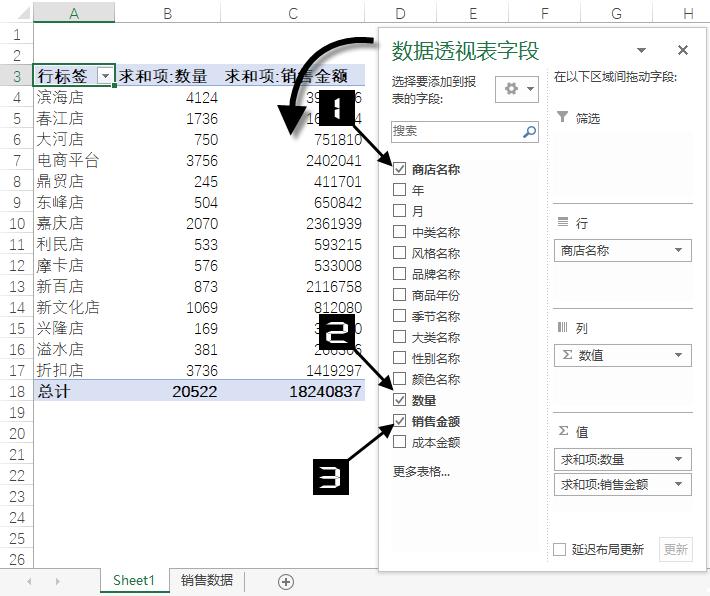This screenshot has width=710, height=596.
Task: Open the 数值 column field dropdown
Action: tap(678, 355)
